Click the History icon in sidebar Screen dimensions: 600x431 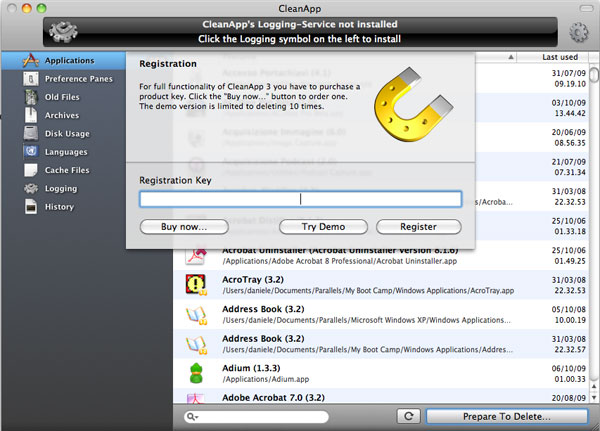31,207
